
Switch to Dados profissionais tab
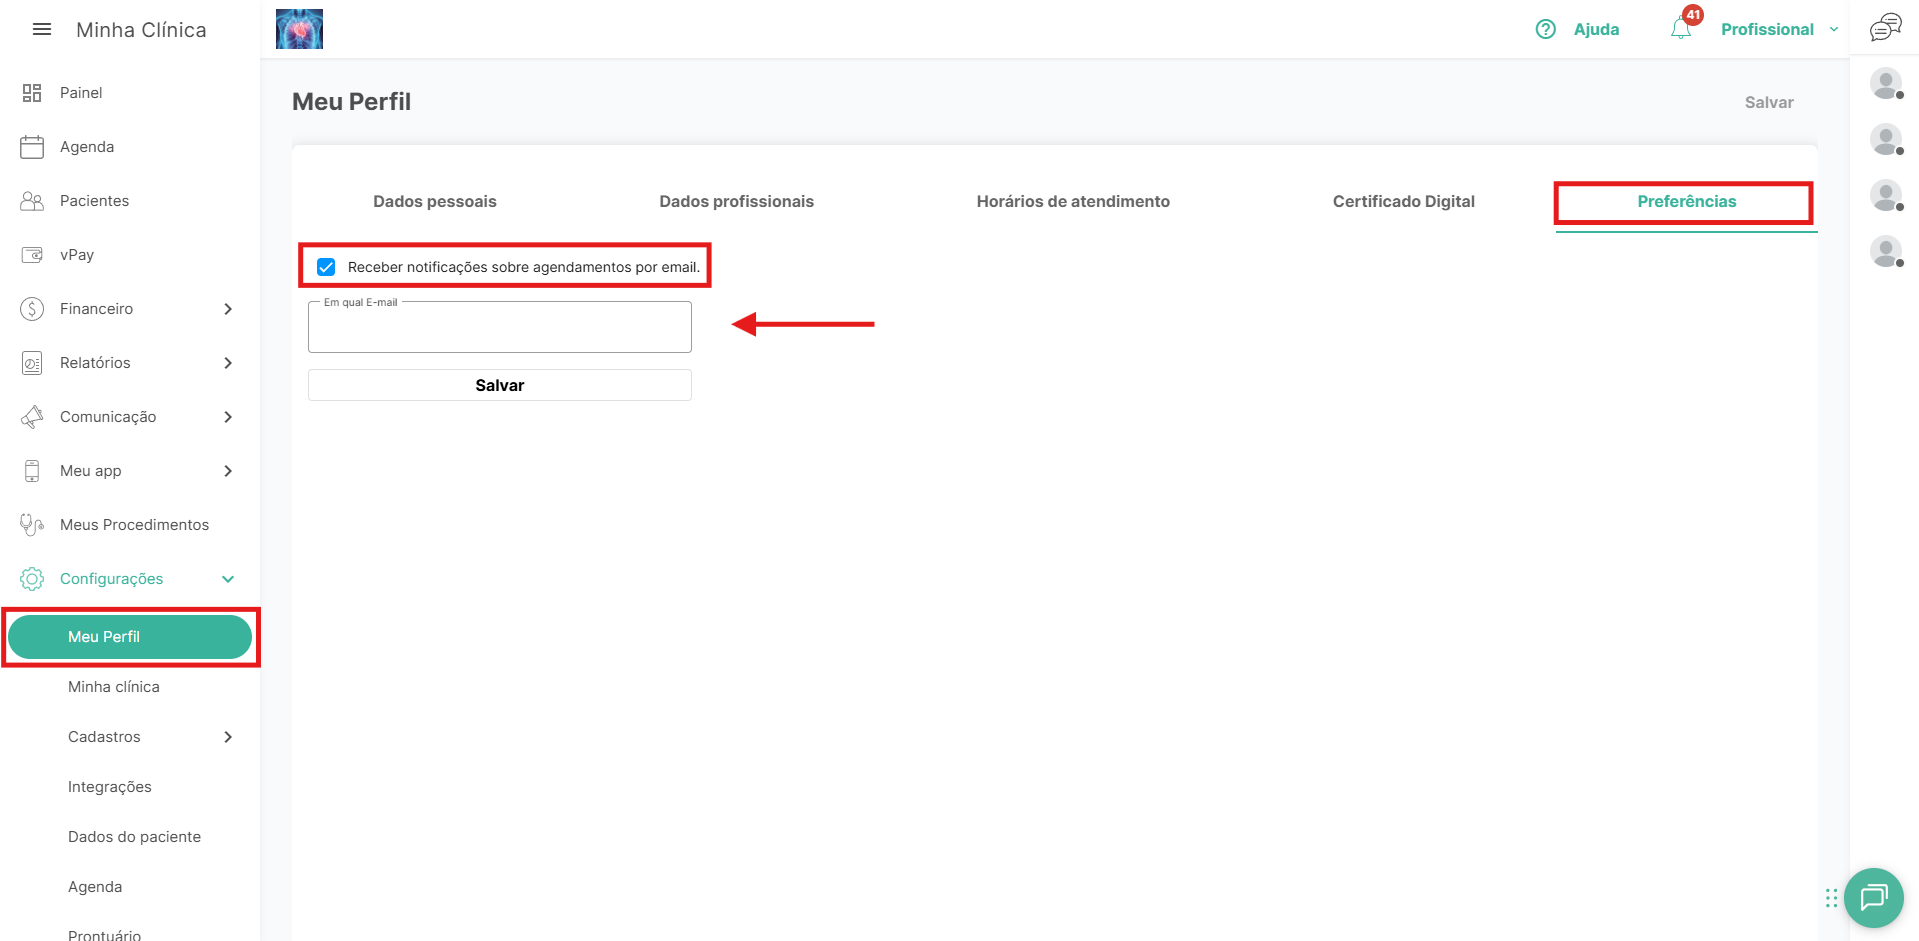736,202
